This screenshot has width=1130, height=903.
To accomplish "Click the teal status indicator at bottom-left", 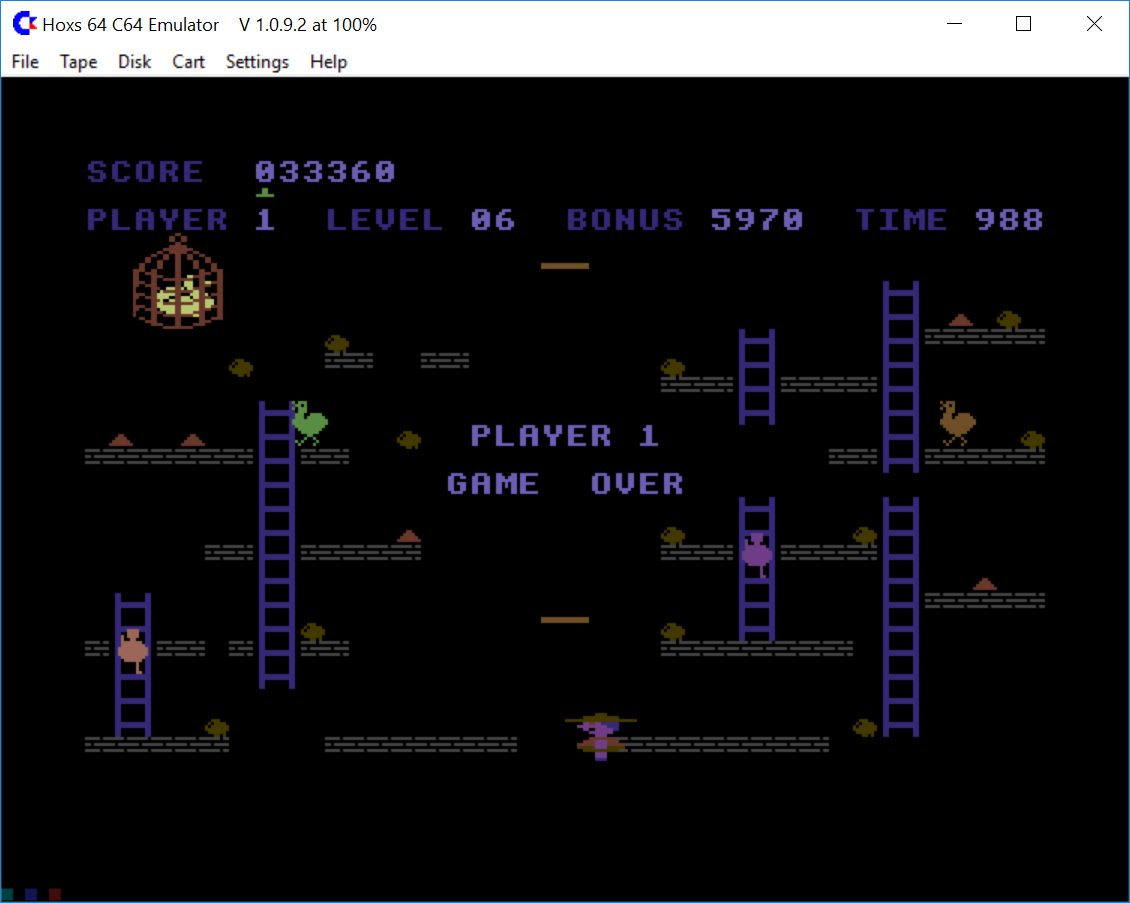I will (8, 894).
